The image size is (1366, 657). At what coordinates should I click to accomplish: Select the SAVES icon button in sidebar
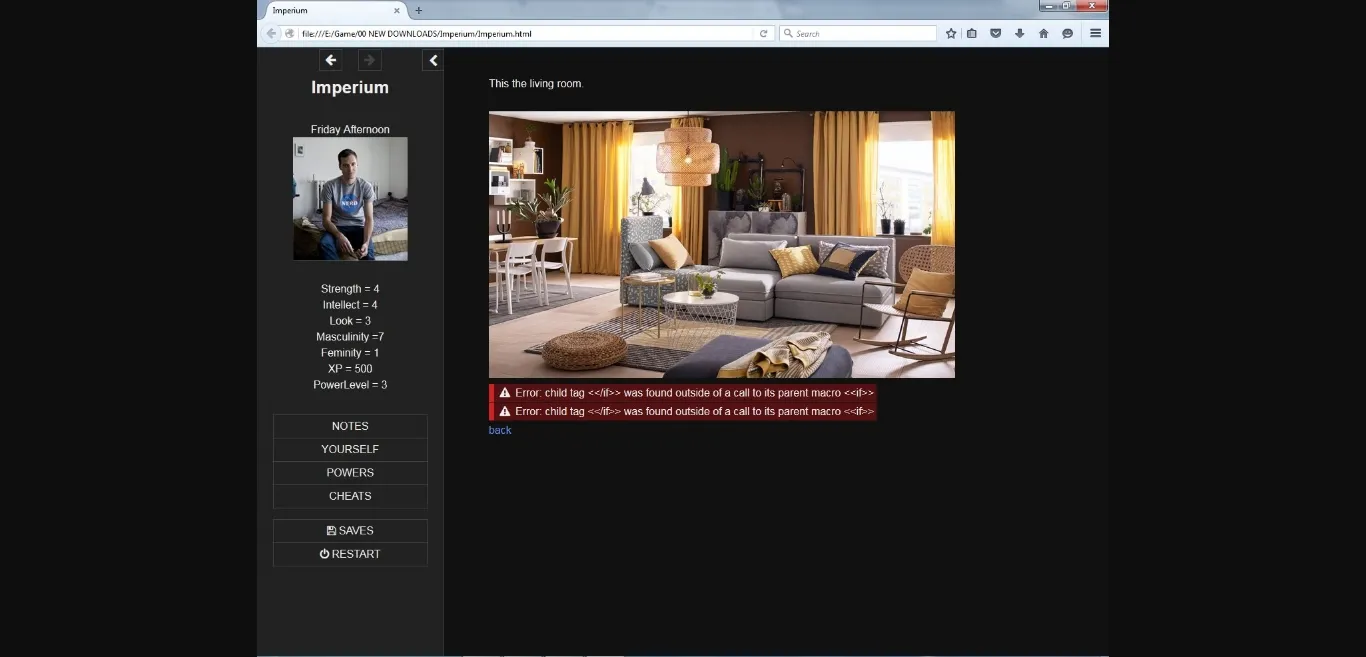coord(350,530)
